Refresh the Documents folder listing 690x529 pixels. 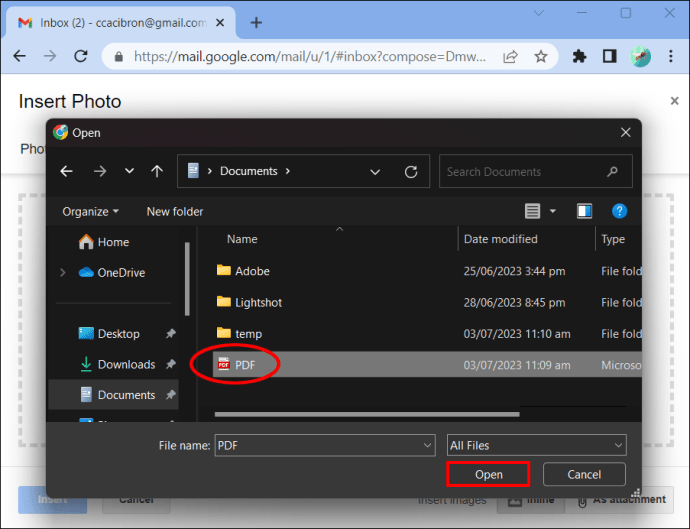[411, 172]
